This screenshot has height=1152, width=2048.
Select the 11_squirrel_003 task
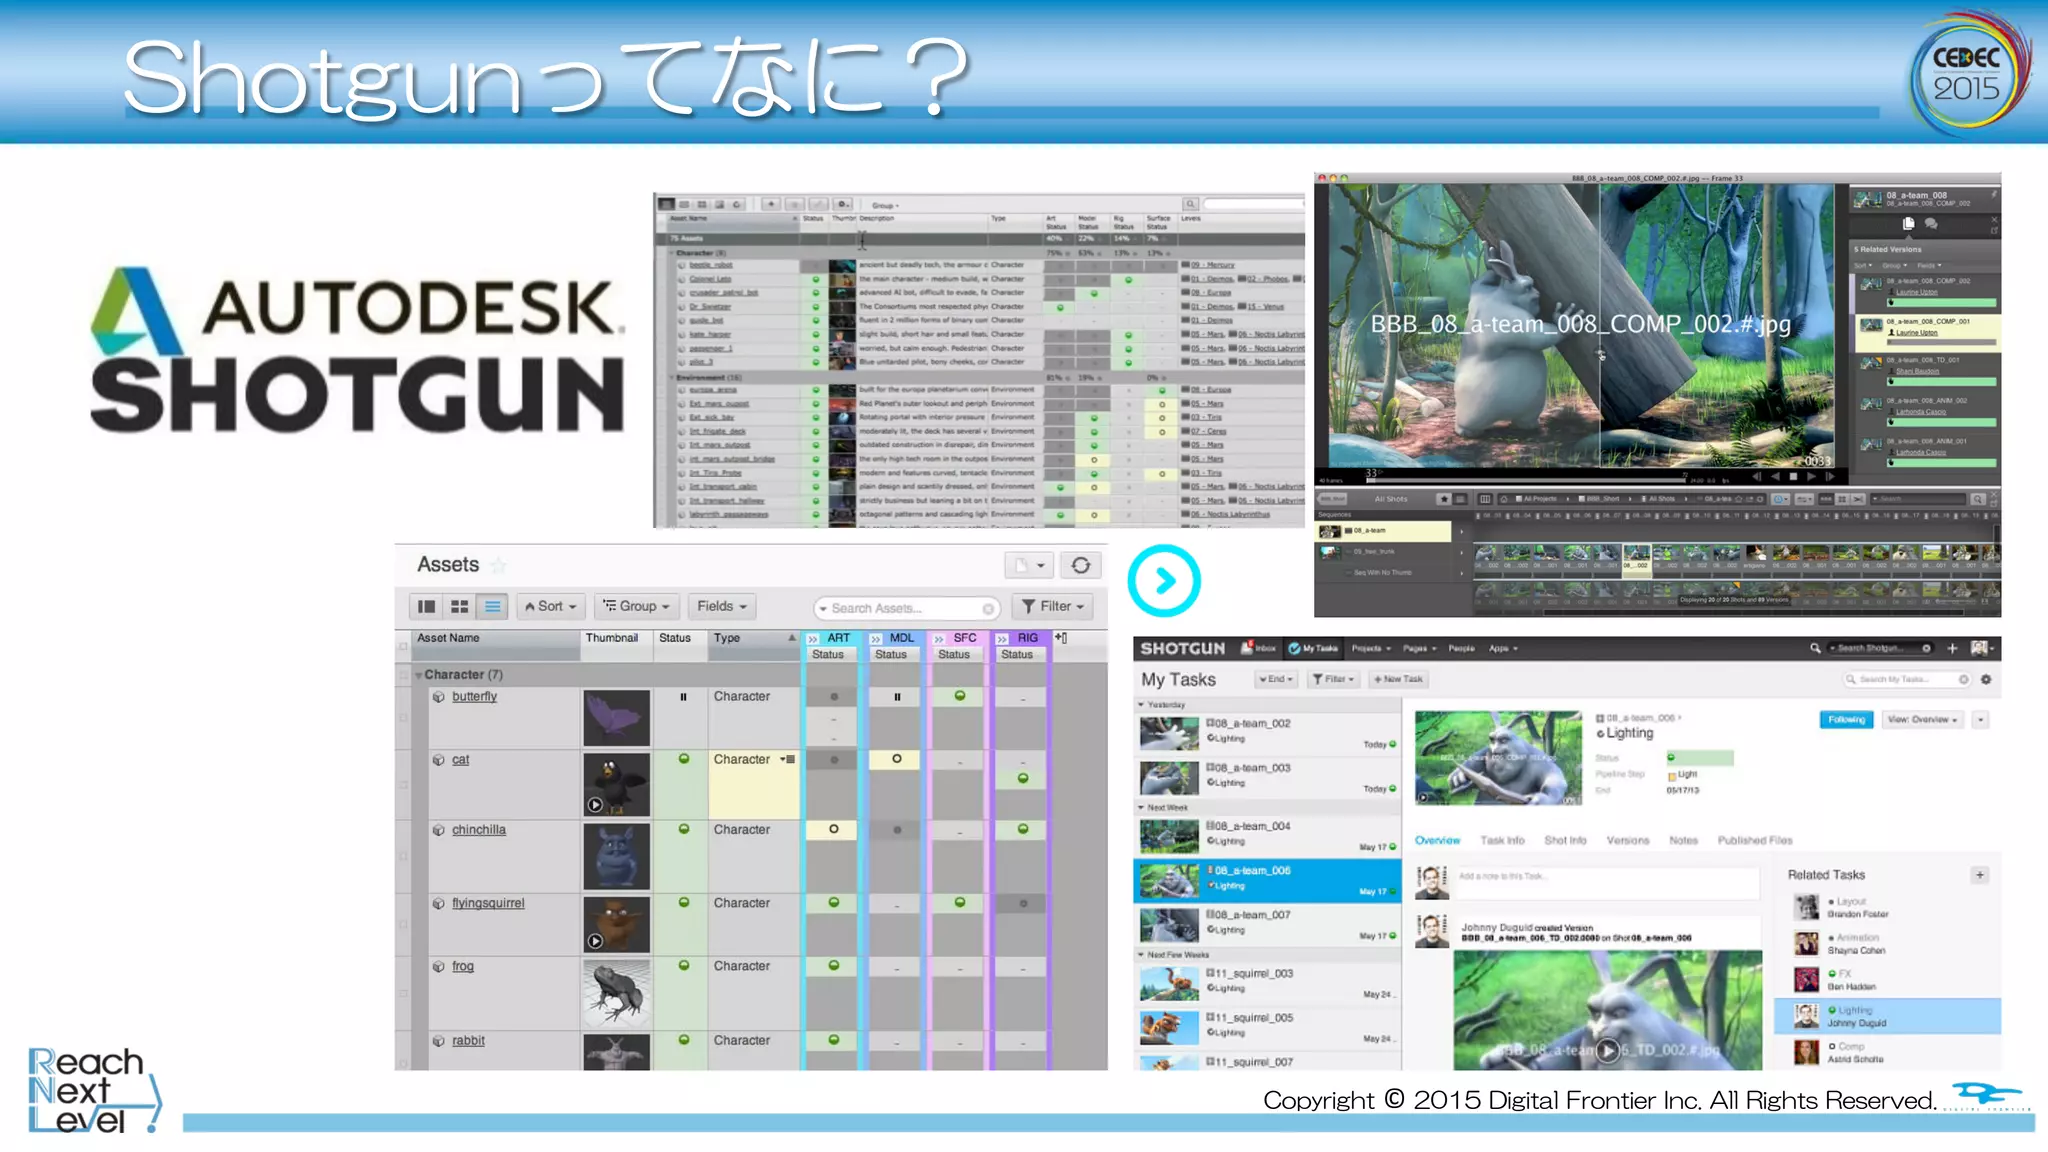pos(1267,982)
